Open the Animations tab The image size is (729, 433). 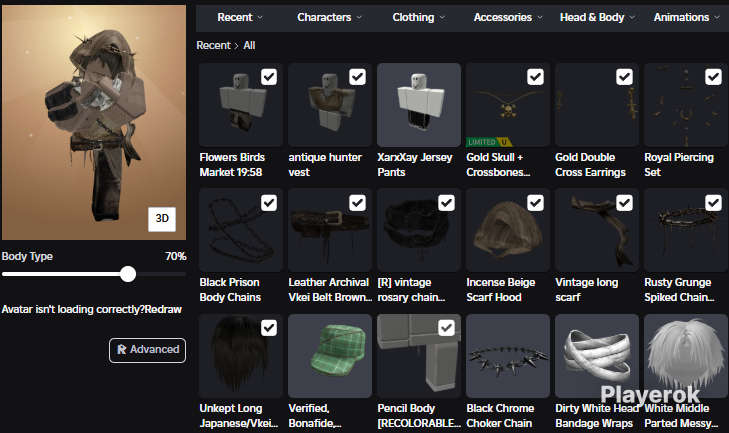point(682,17)
